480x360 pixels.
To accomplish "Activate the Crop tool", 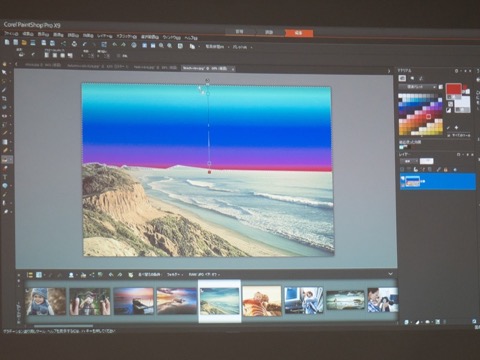I will pyautogui.click(x=4, y=99).
